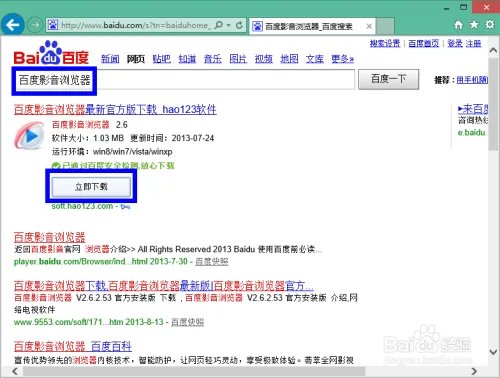Open the browser Tools gear icon
This screenshot has height=378, width=500.
[489, 24]
